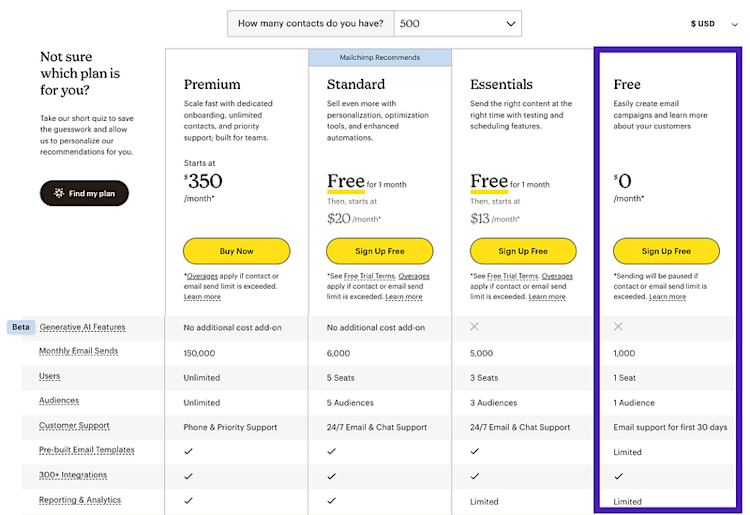
Task: Click the Standard checkmark for 300+ Integrations
Action: click(x=331, y=476)
